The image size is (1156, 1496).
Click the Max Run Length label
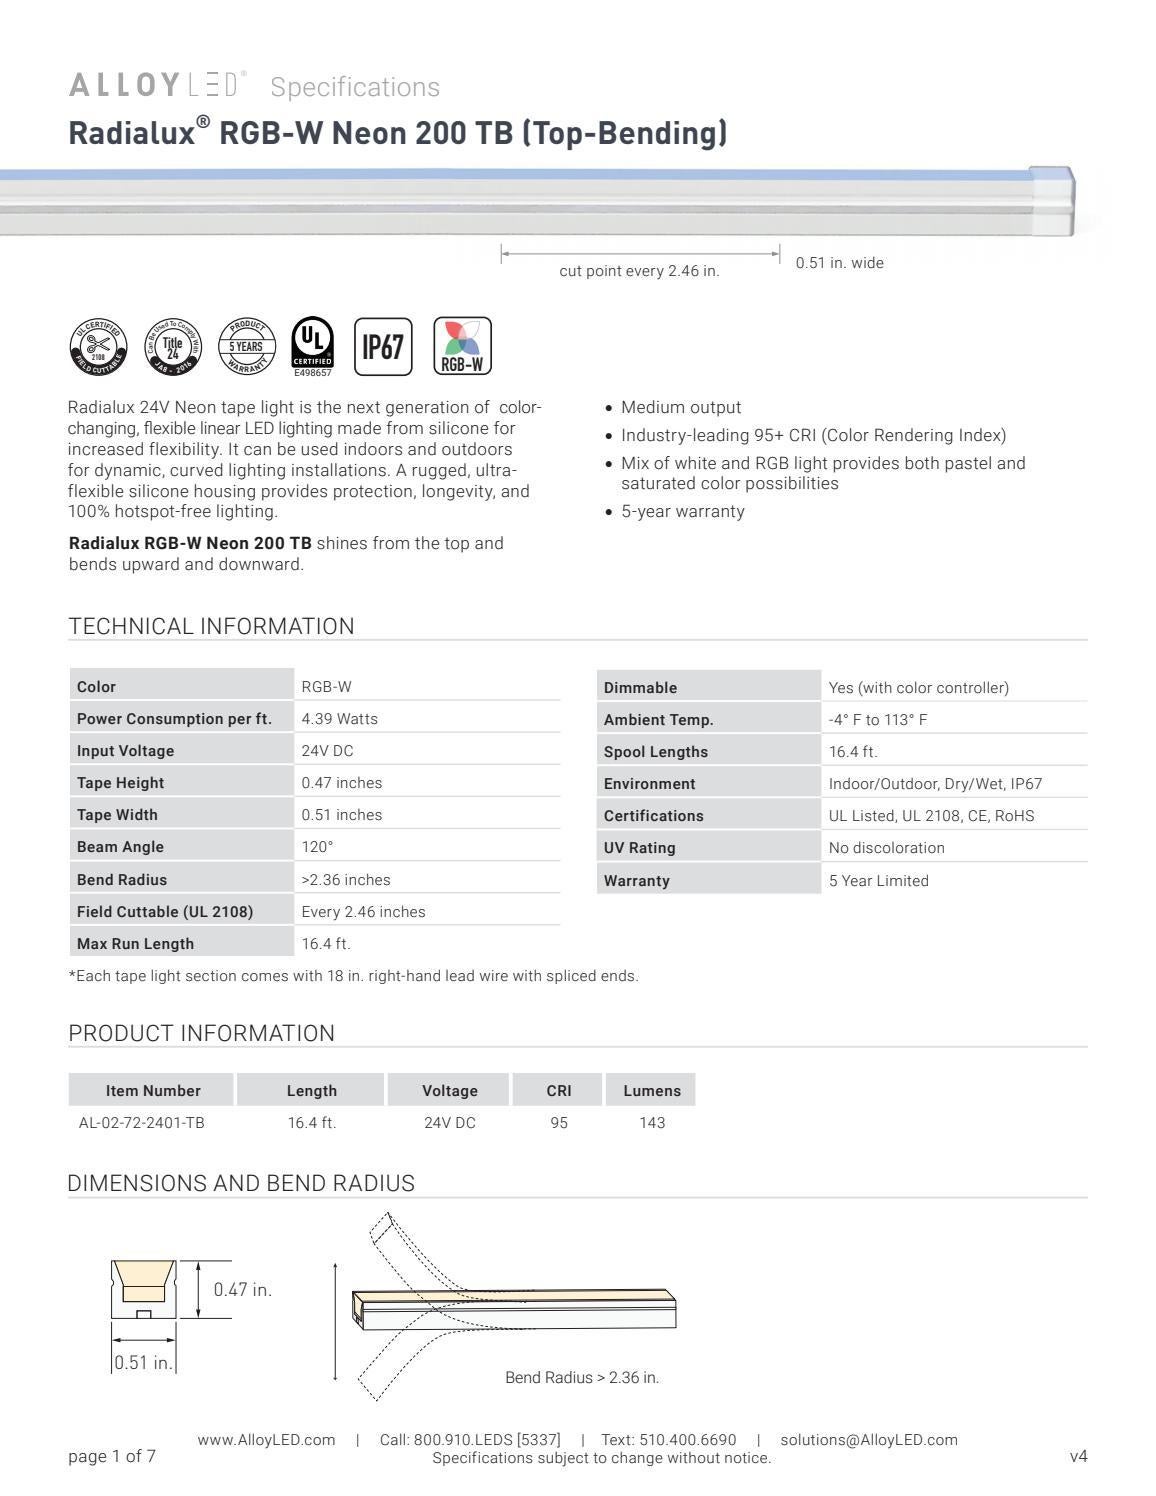click(x=135, y=944)
